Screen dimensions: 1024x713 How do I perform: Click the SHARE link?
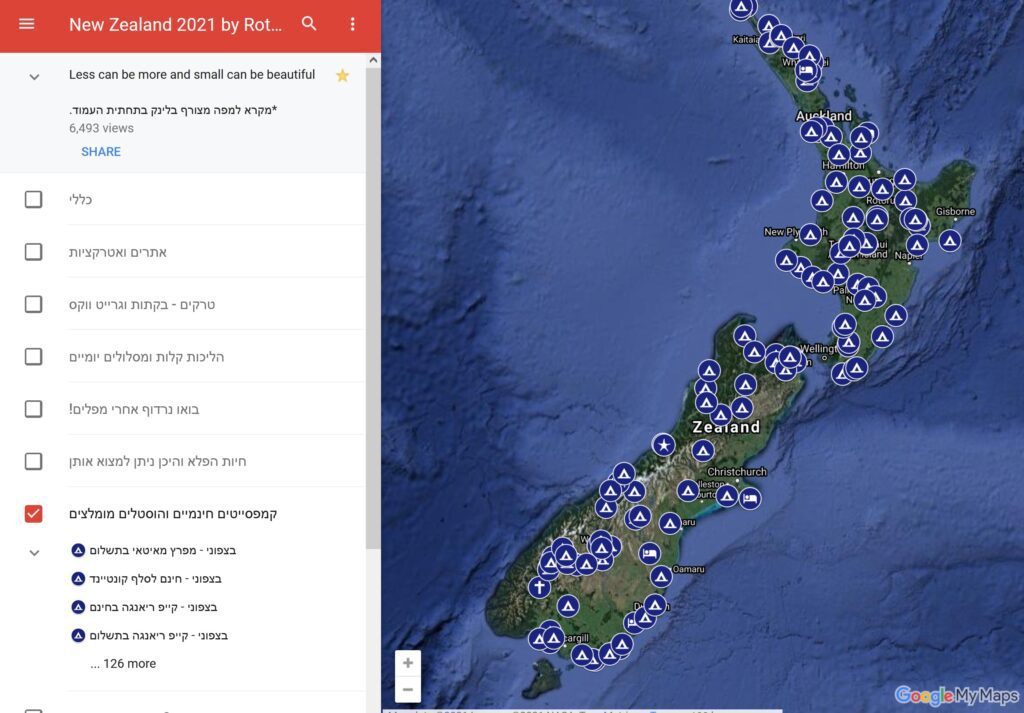(101, 152)
